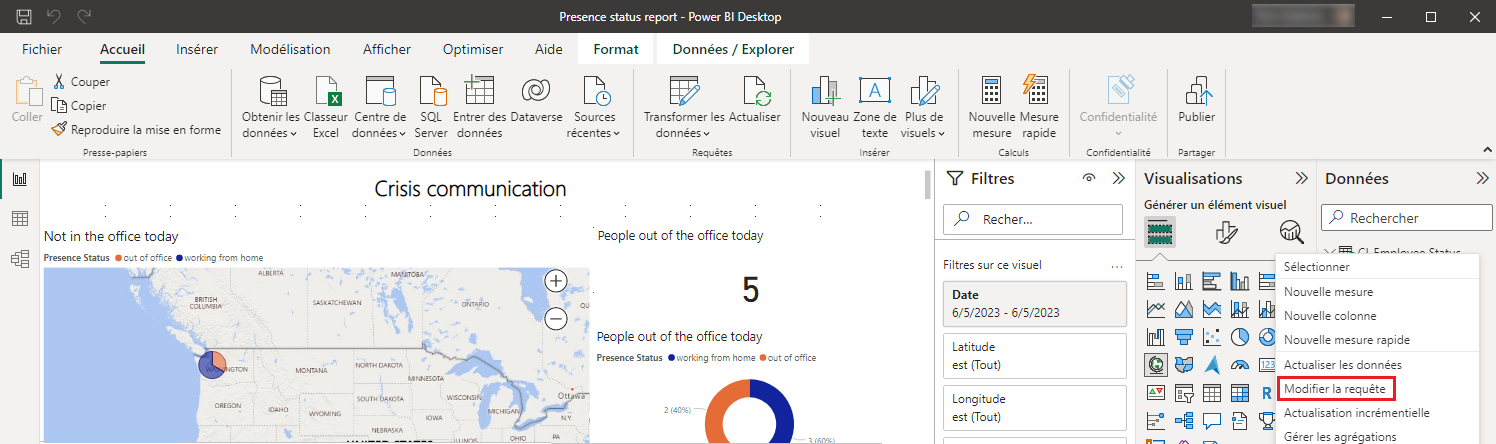Image resolution: width=1496 pixels, height=444 pixels.
Task: Zoom out on the map visual
Action: [556, 318]
